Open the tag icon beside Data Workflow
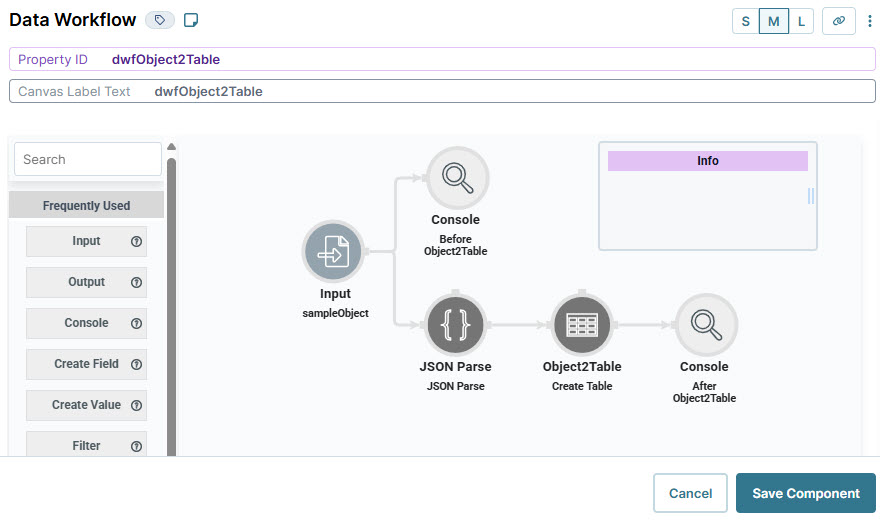Screen dimensions: 880x520 [x=160, y=20]
